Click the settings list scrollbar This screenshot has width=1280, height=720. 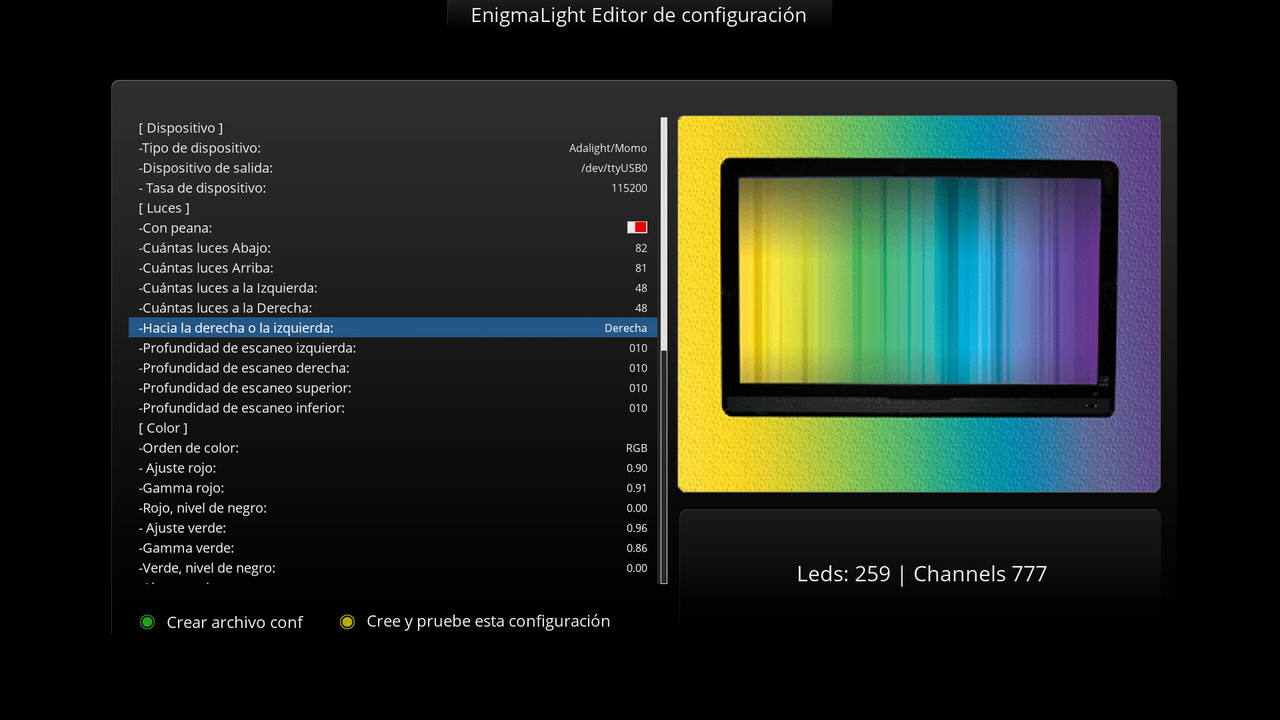coord(664,350)
